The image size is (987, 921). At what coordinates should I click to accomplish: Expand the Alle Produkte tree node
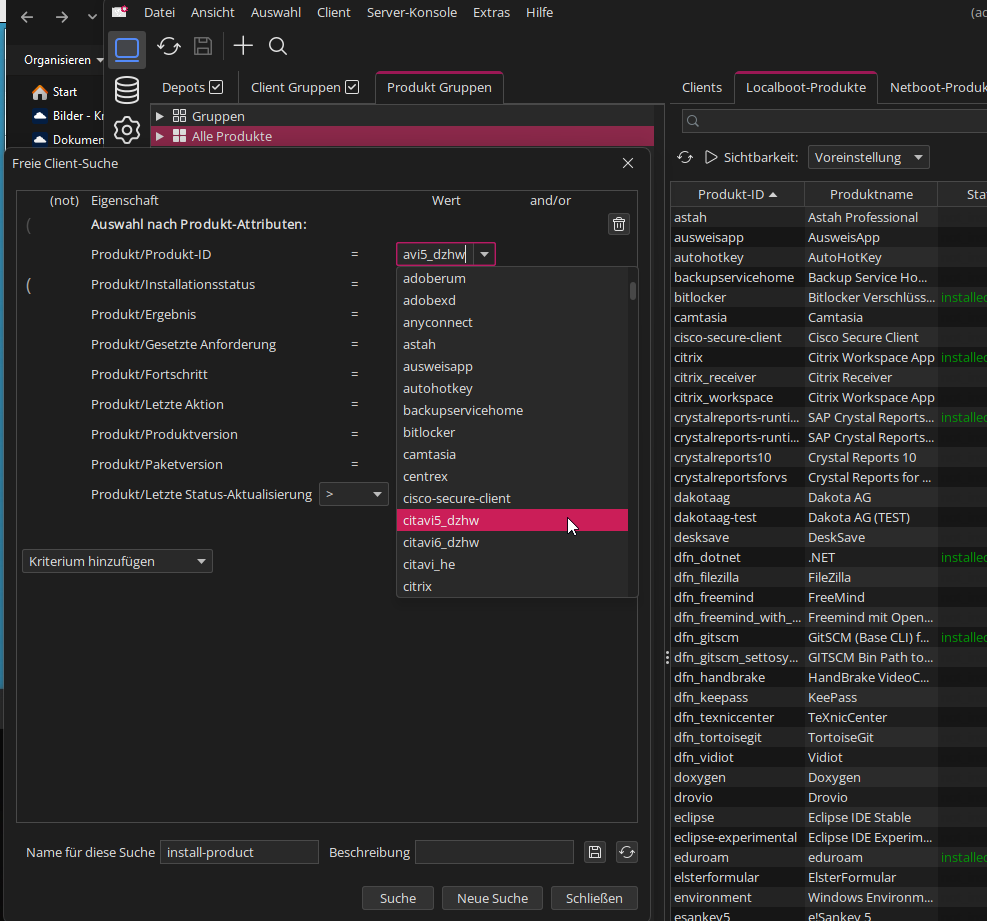pyautogui.click(x=160, y=136)
